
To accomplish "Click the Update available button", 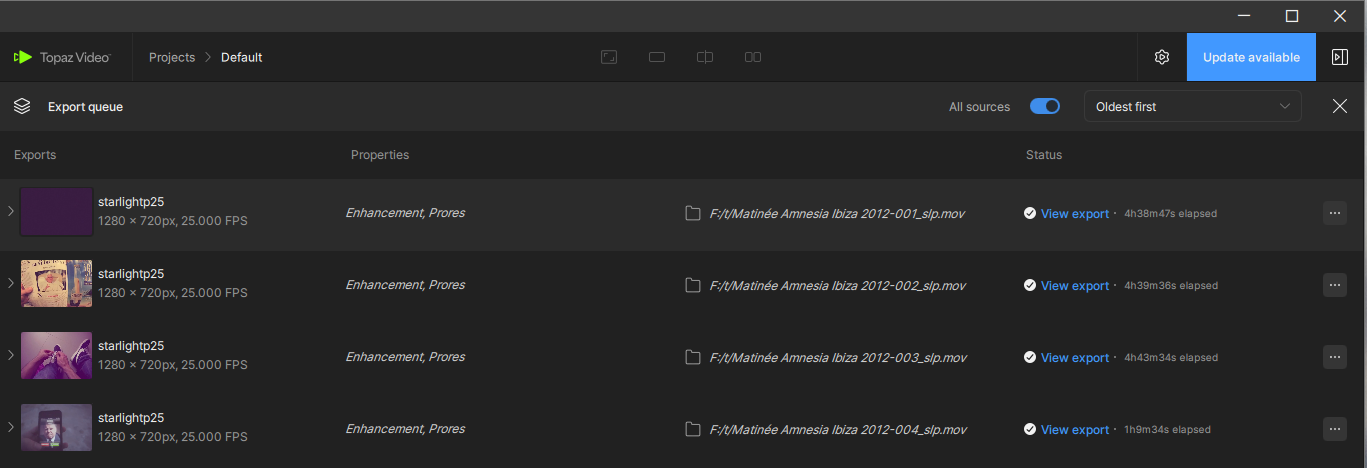I will tap(1251, 57).
